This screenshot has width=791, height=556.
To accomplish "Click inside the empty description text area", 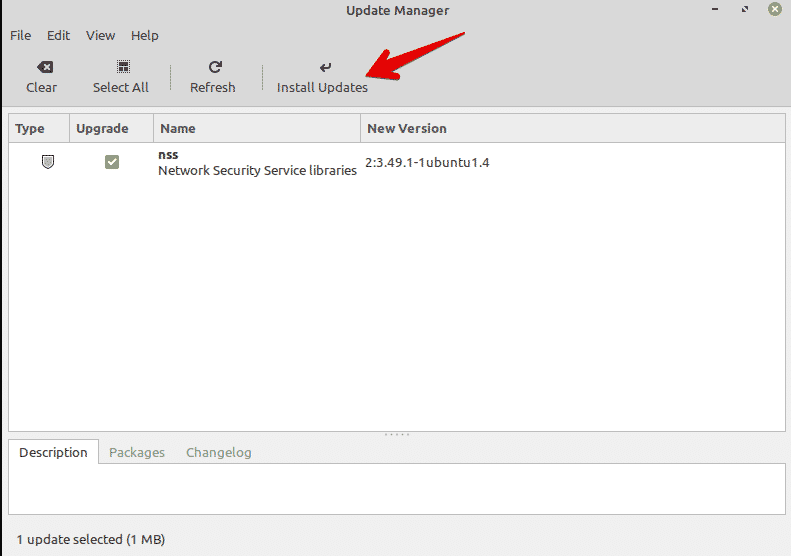I will pyautogui.click(x=397, y=489).
